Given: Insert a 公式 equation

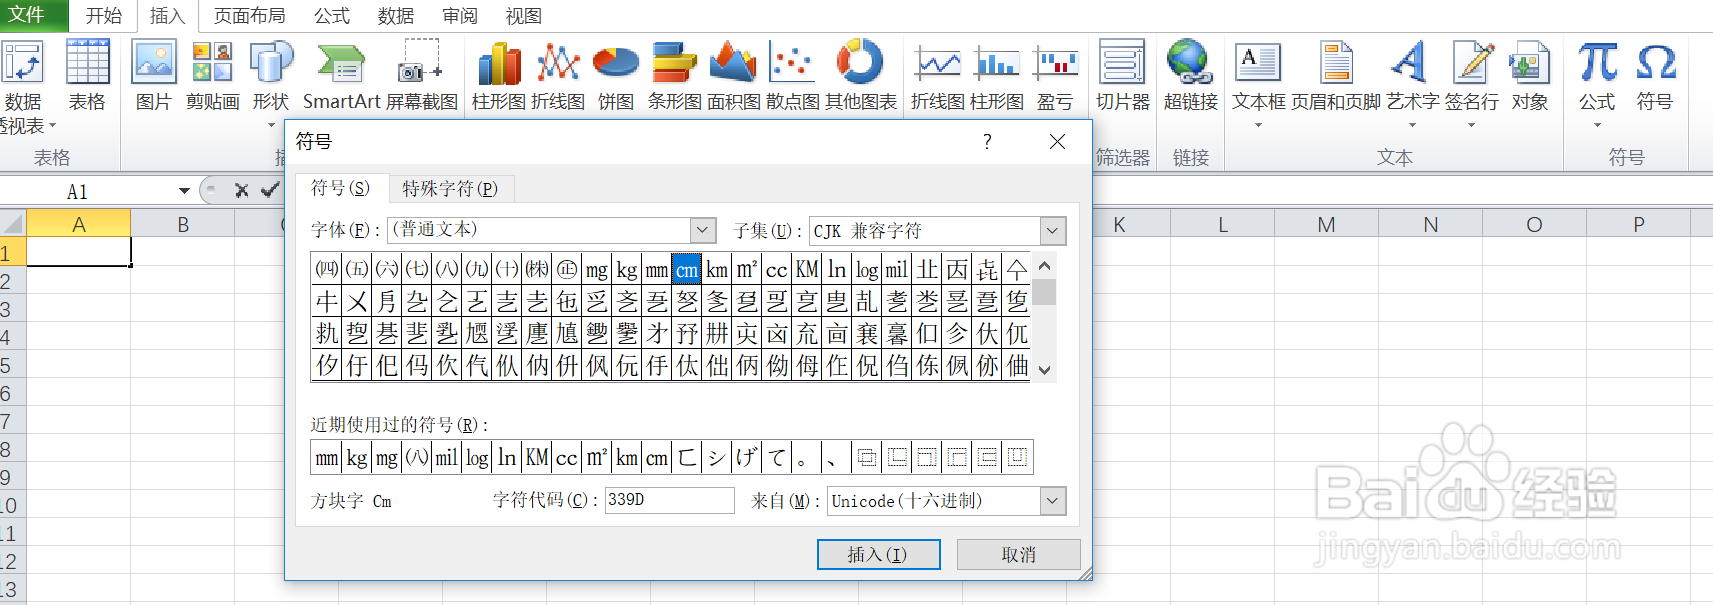Looking at the screenshot, I should click(x=1597, y=76).
